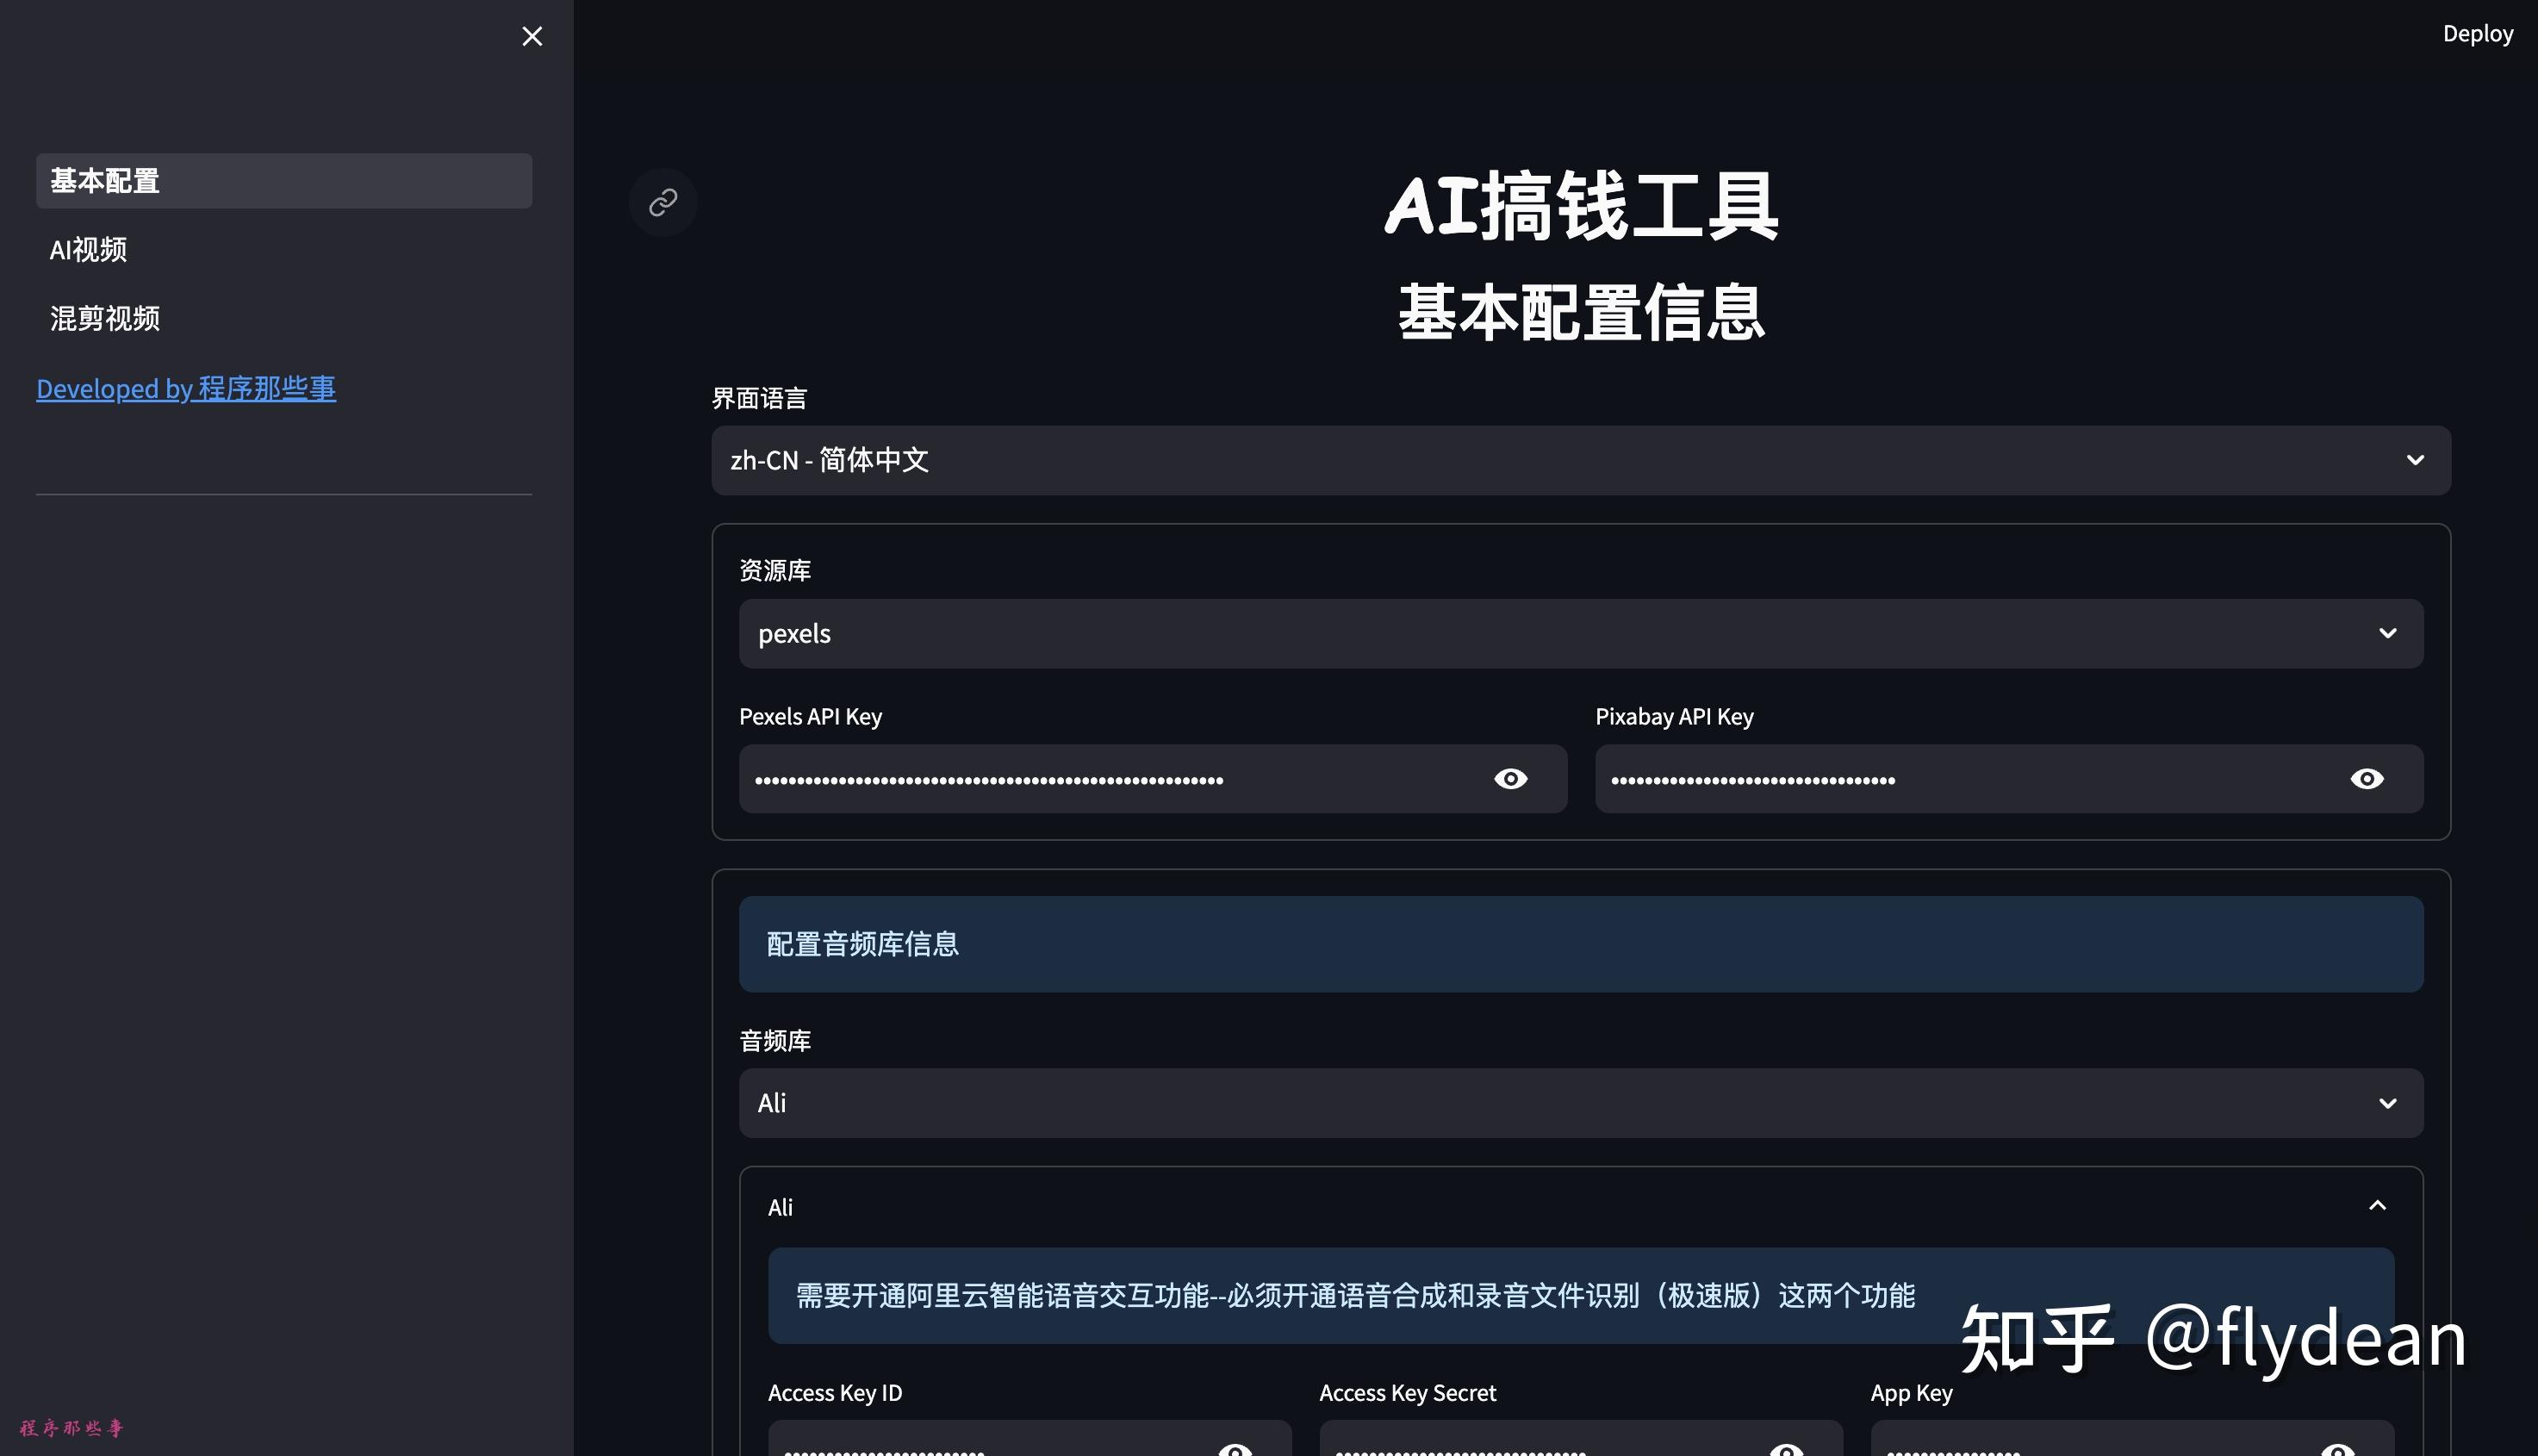Open the 资源库 dropdown showing pexels
The width and height of the screenshot is (2538, 1456).
pyautogui.click(x=2389, y=633)
